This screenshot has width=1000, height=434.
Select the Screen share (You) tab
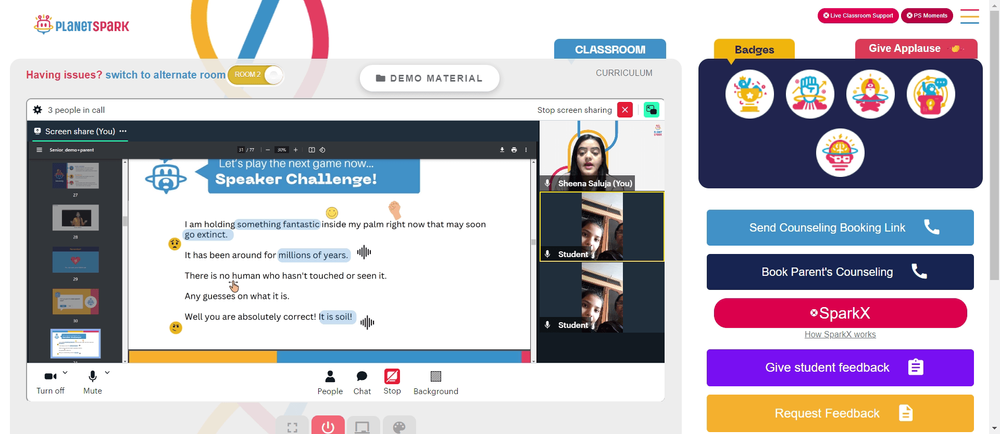80,131
